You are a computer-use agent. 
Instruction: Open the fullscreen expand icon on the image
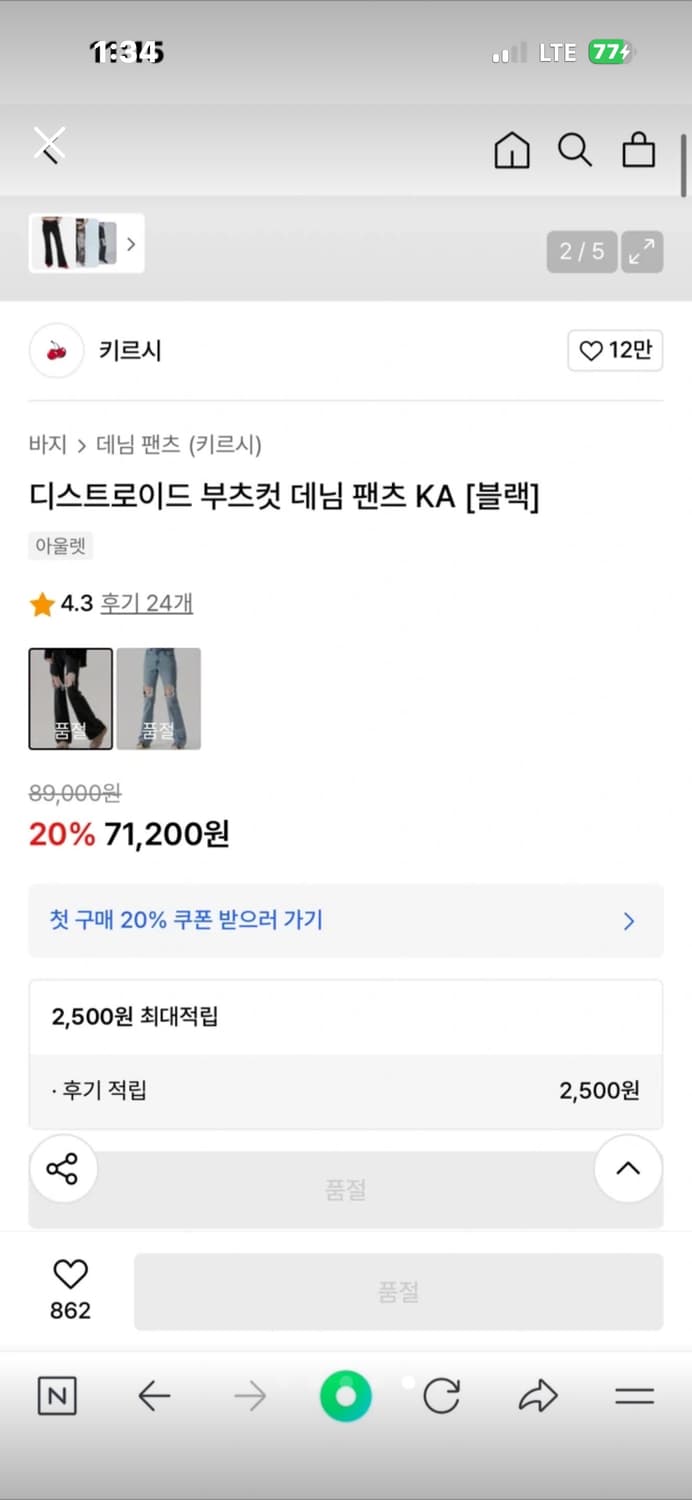[641, 252]
